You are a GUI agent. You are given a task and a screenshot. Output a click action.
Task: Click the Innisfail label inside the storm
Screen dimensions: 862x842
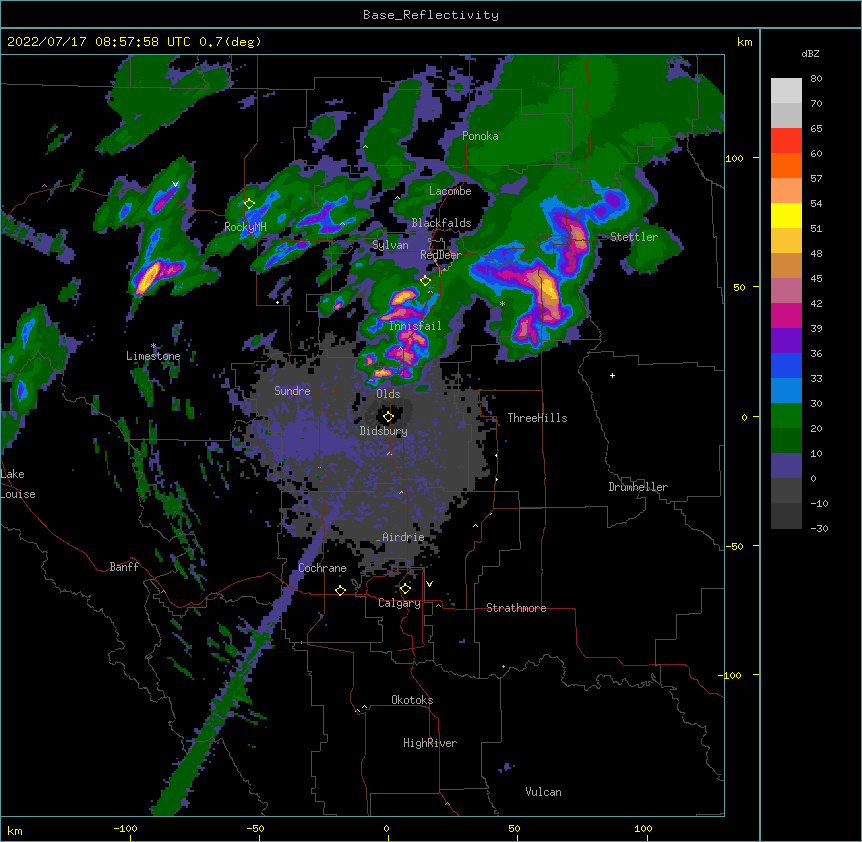[415, 326]
